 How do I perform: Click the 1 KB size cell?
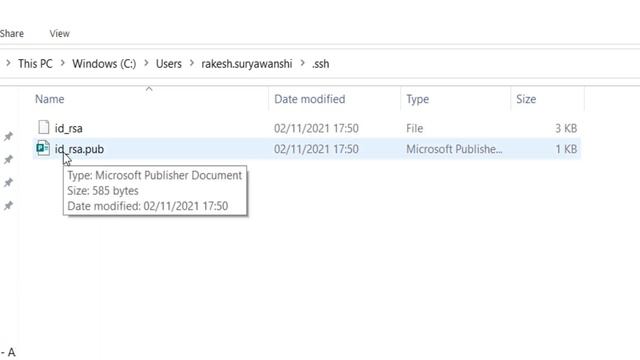566,149
